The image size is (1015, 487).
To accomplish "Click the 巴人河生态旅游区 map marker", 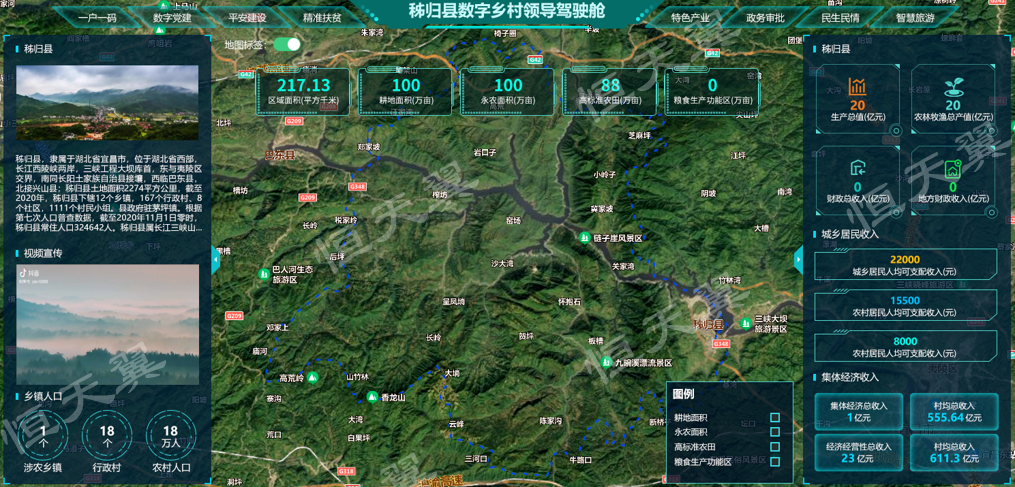I will click(x=263, y=270).
